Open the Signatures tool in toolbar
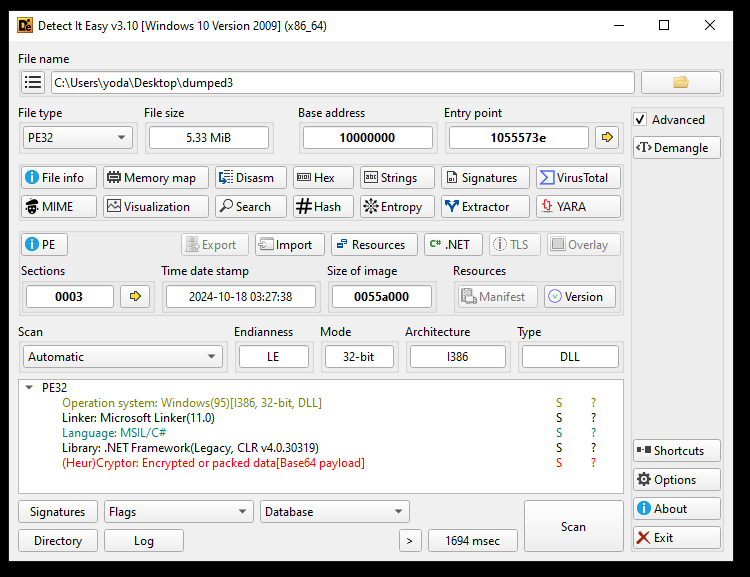This screenshot has width=750, height=577. [485, 178]
